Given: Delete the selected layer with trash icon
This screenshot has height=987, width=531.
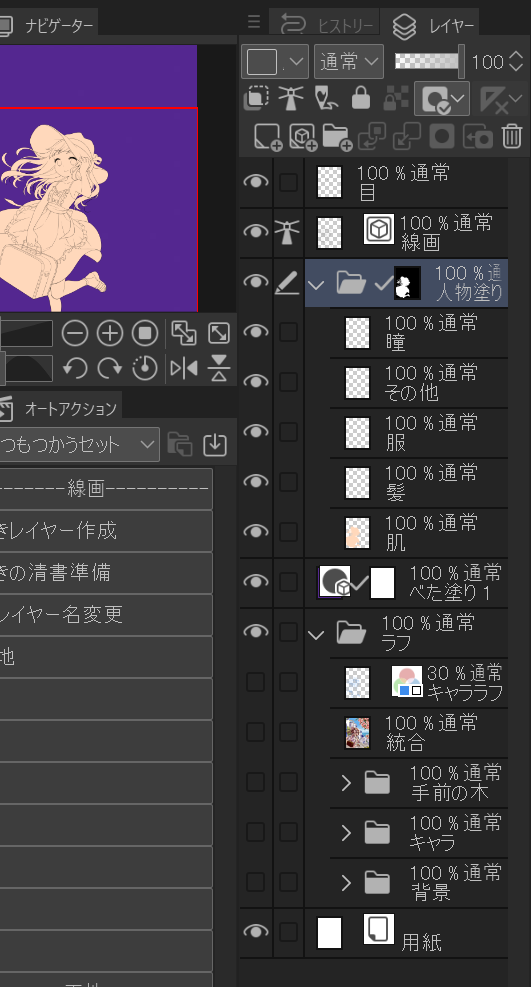Looking at the screenshot, I should pos(512,136).
